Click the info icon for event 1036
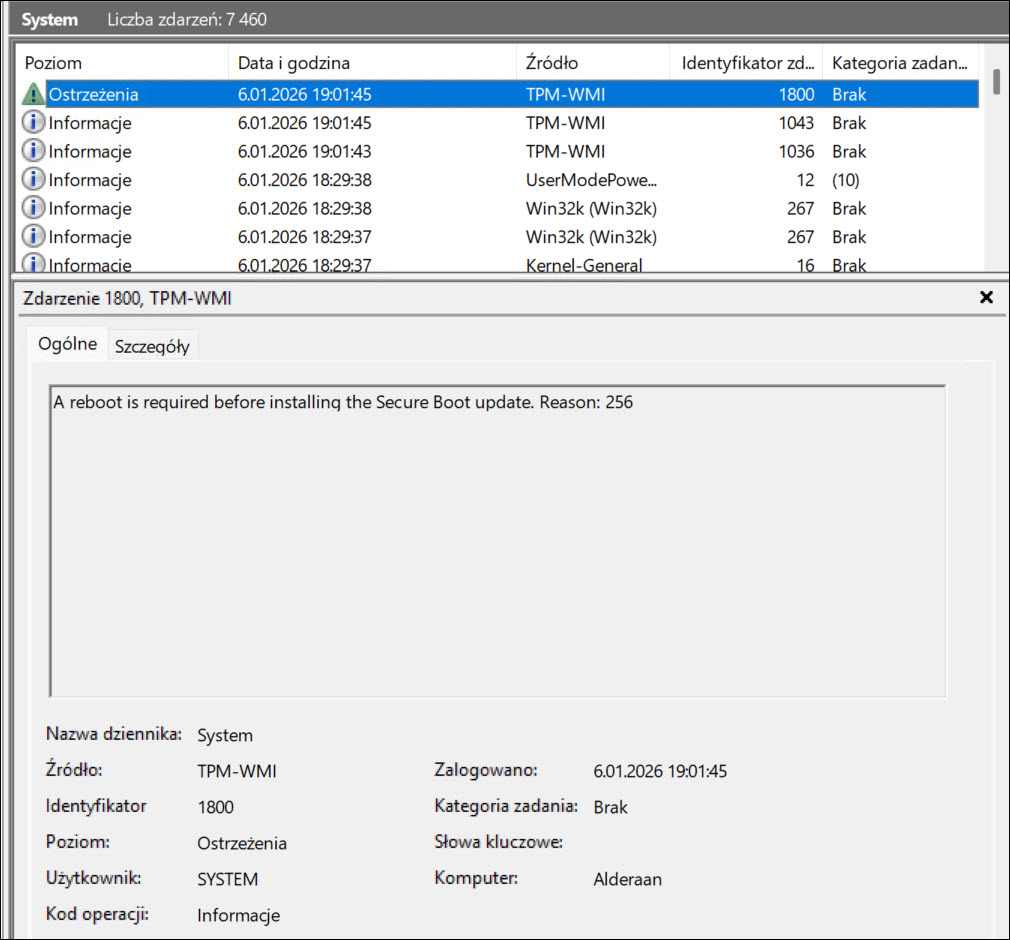Screen dimensions: 1010x940 33,151
